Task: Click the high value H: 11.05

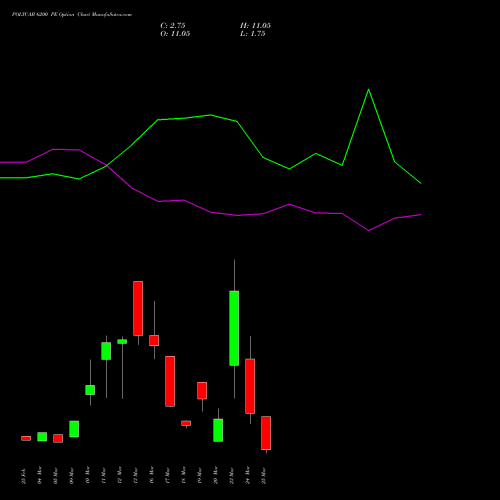Action: [255, 25]
